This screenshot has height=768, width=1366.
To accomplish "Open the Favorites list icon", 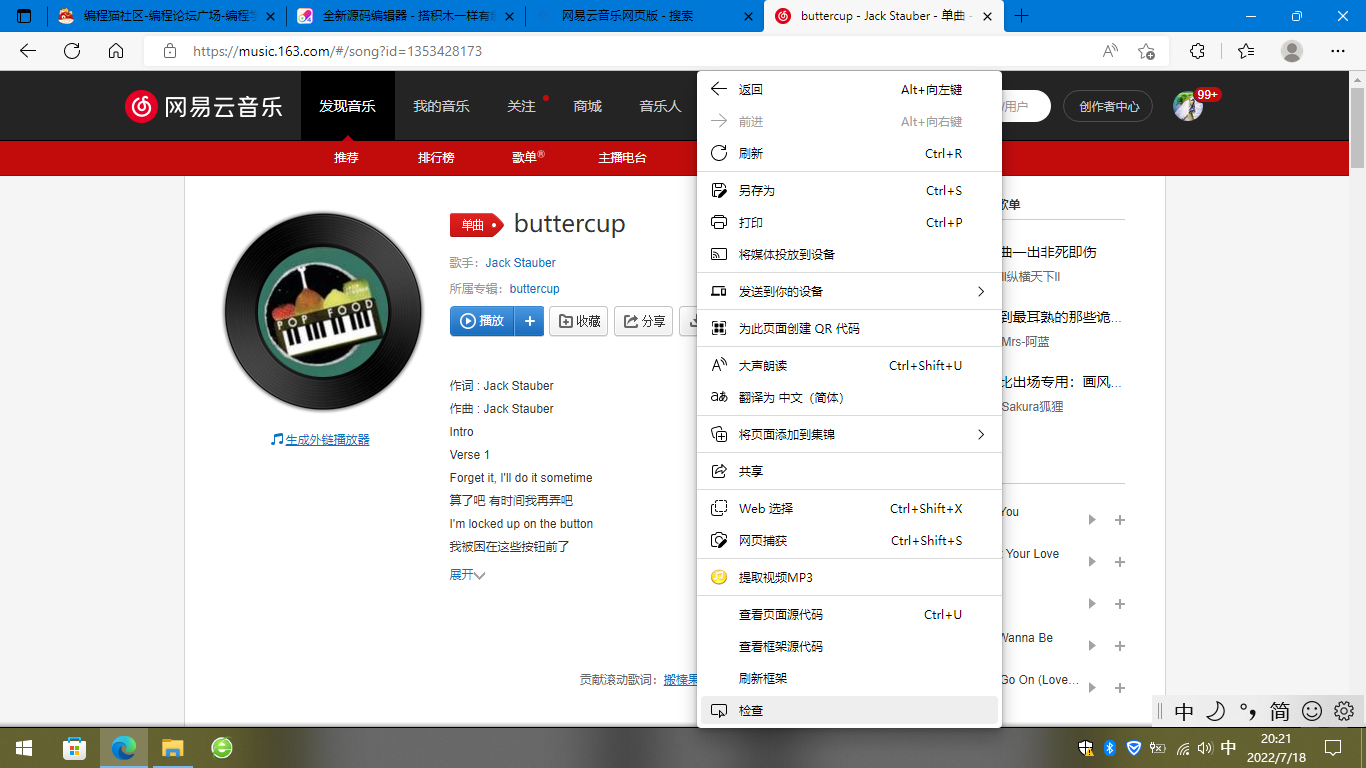I will tap(1245, 51).
